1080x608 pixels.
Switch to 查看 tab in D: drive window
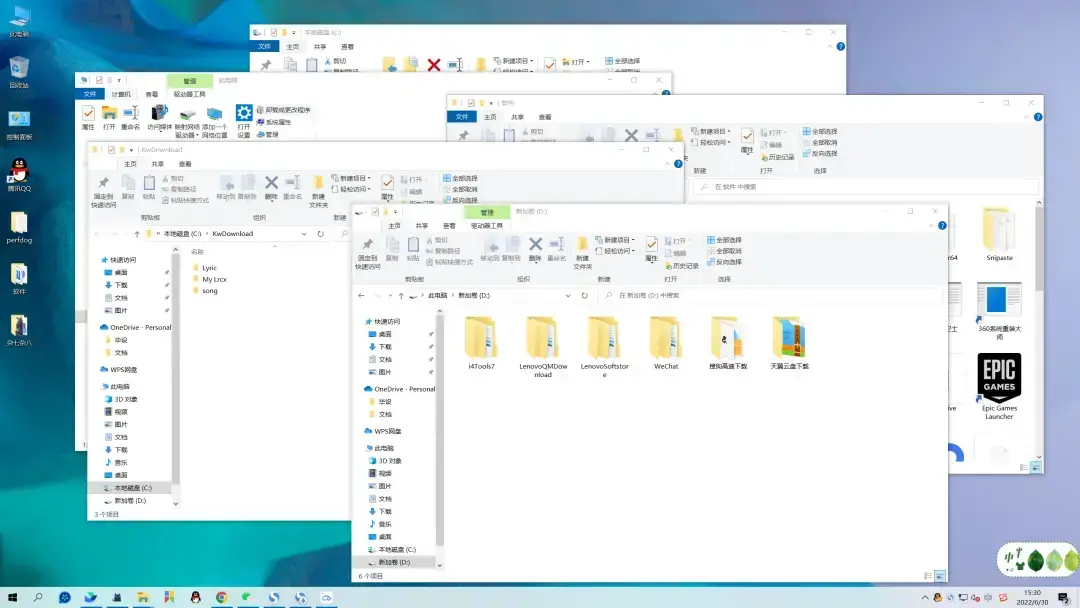(x=450, y=227)
